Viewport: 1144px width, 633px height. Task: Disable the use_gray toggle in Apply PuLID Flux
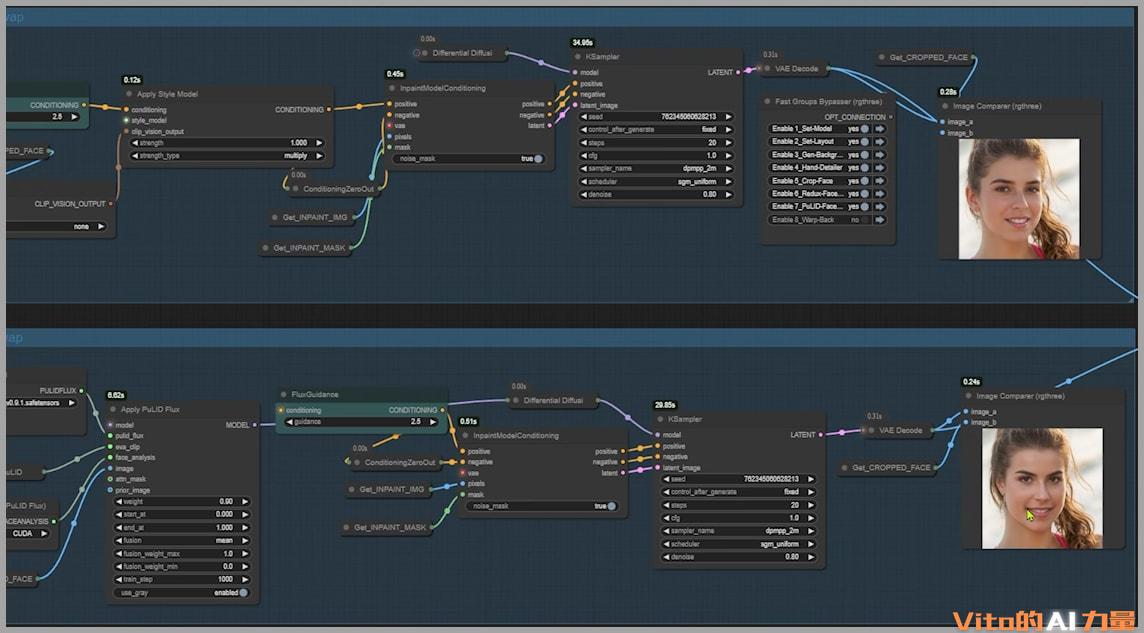click(244, 593)
